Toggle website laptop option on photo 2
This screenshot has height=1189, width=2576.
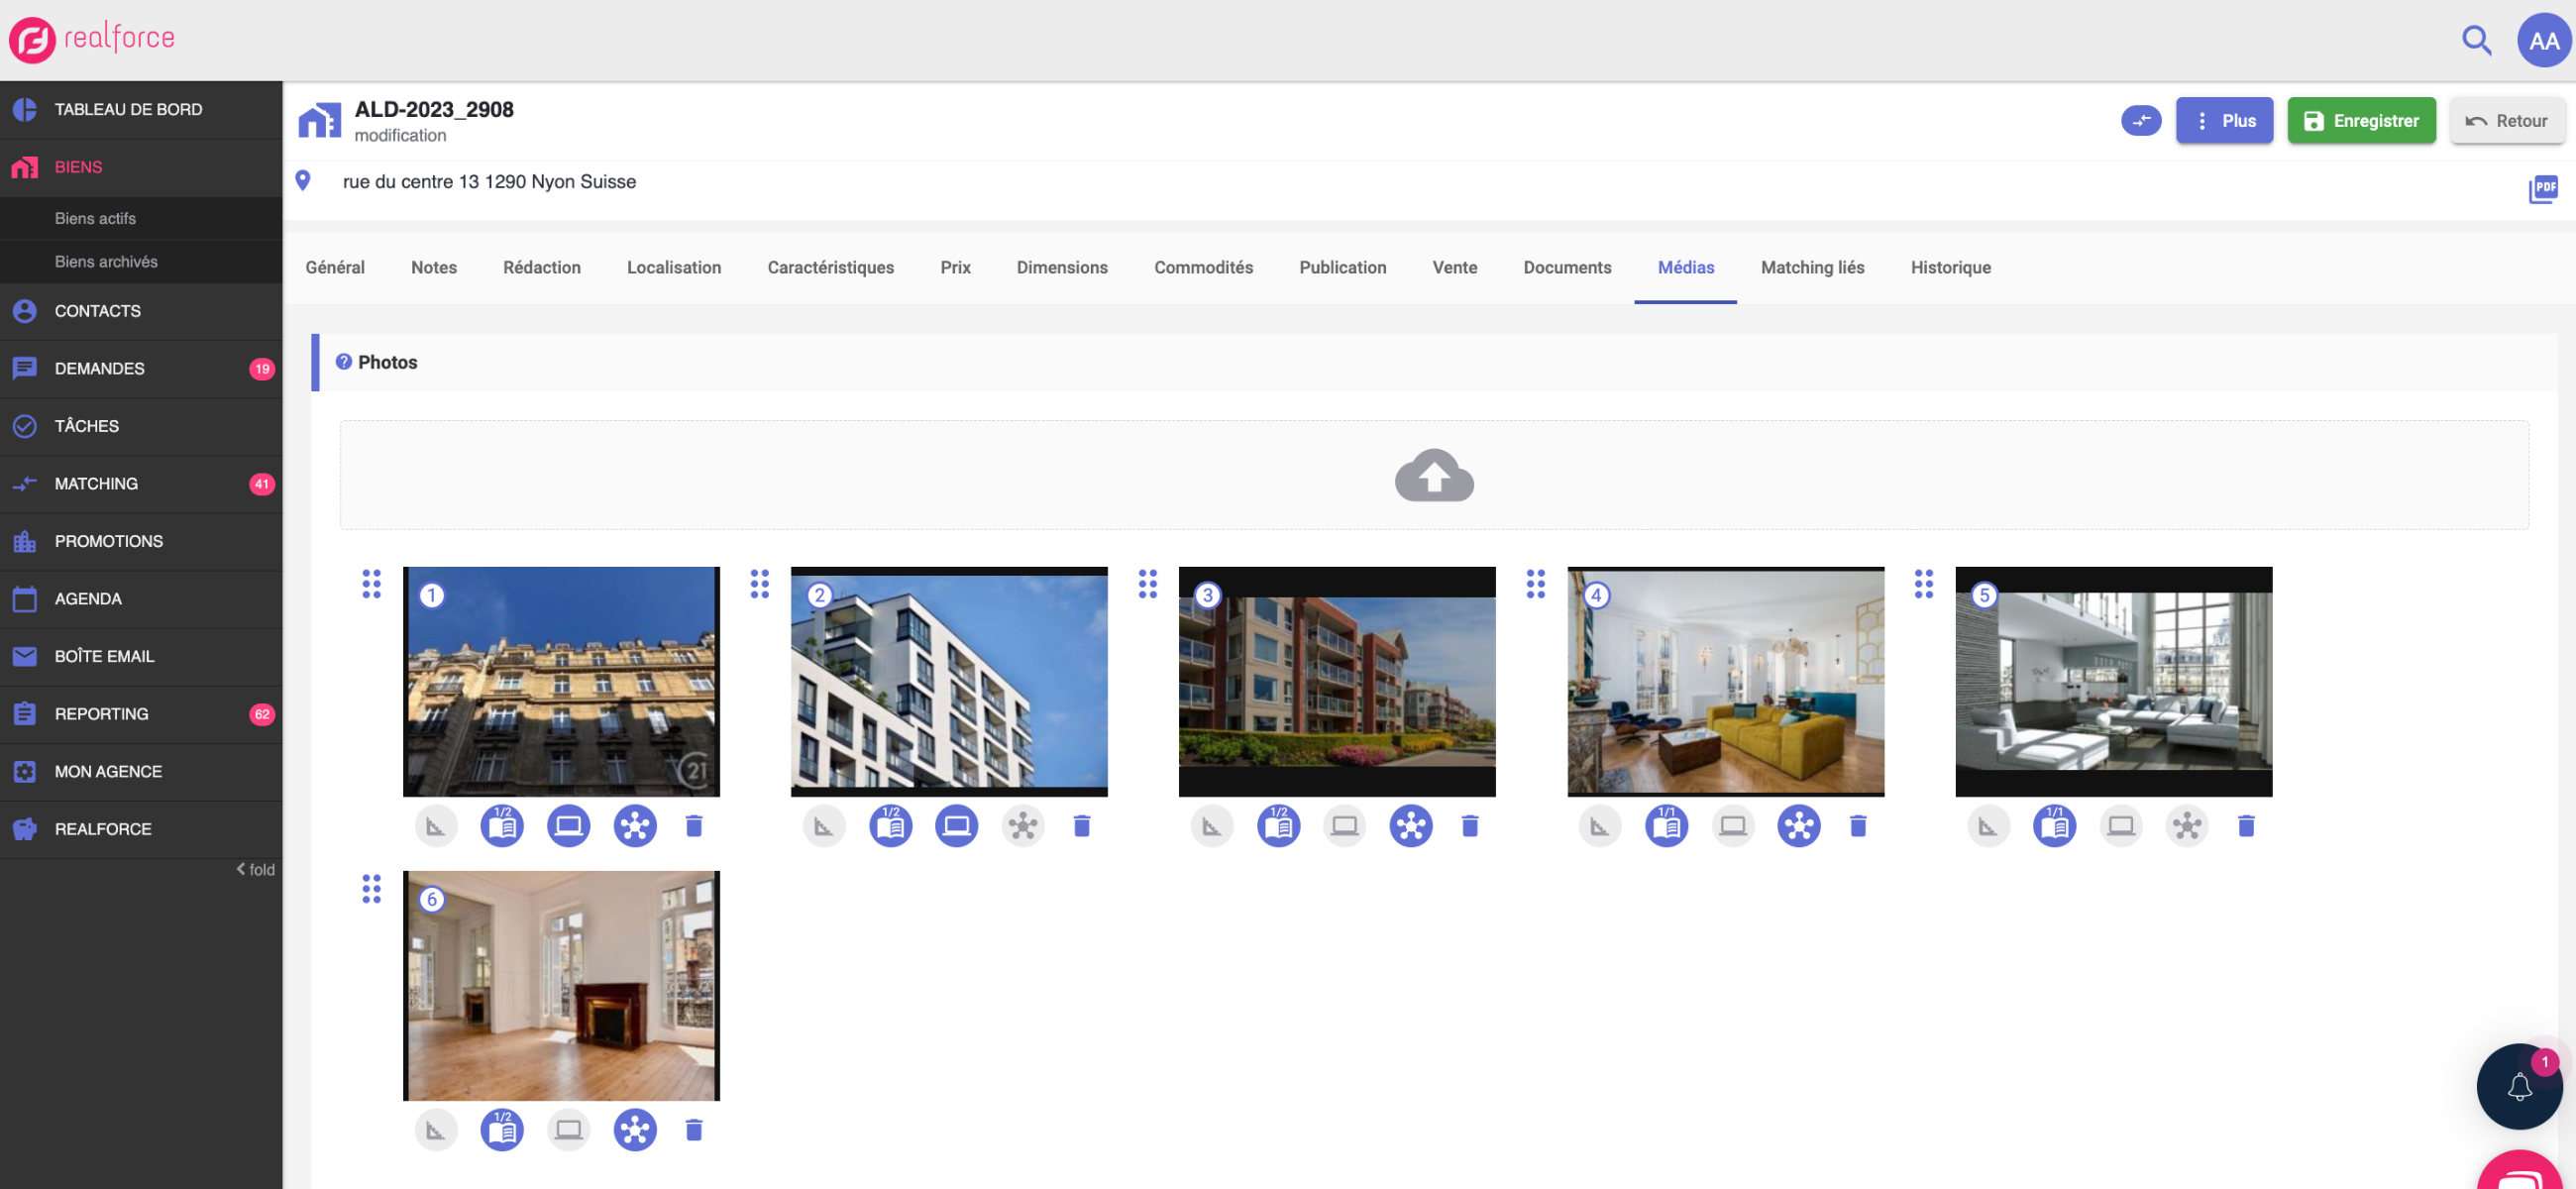956,826
